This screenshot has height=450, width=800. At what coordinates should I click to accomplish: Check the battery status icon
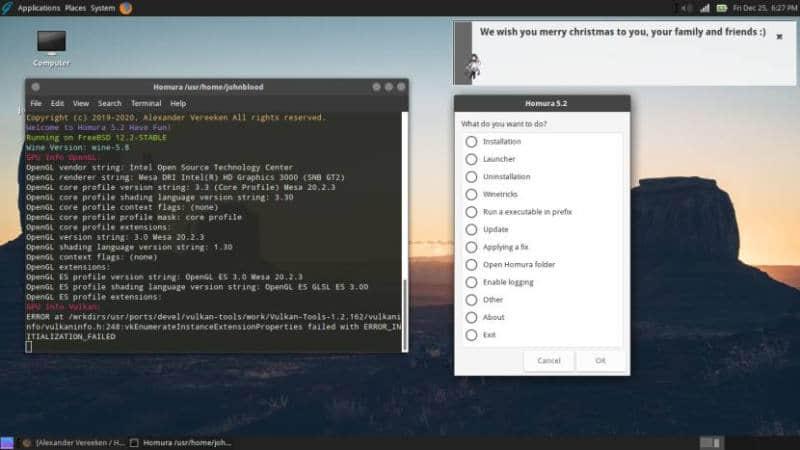[723, 8]
